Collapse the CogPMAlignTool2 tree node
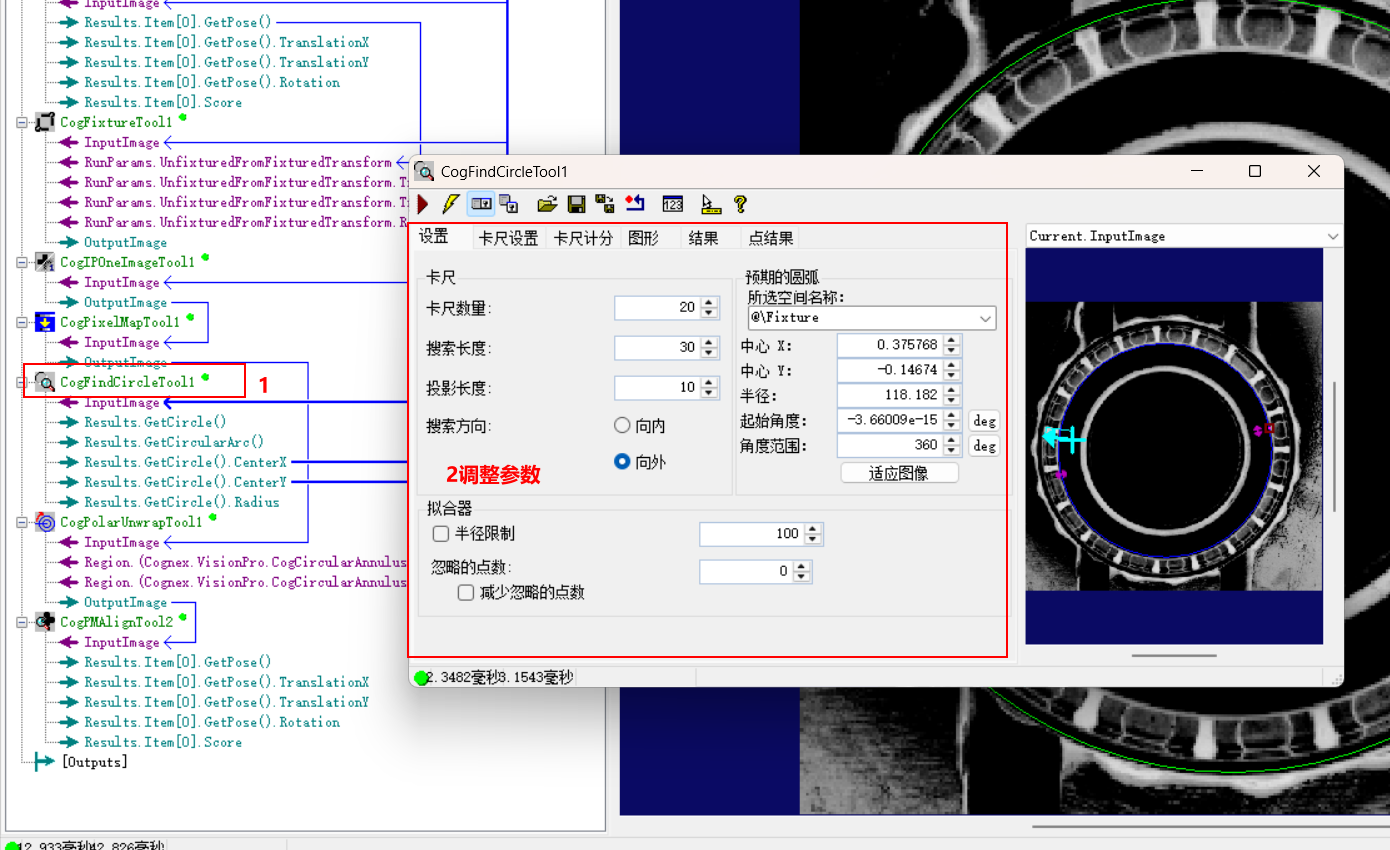This screenshot has height=850, width=1390. point(22,622)
